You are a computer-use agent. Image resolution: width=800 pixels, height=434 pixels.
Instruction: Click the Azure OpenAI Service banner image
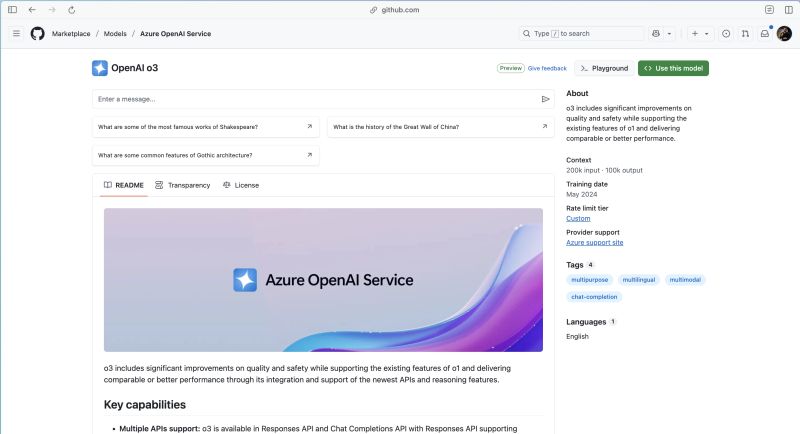coord(323,280)
